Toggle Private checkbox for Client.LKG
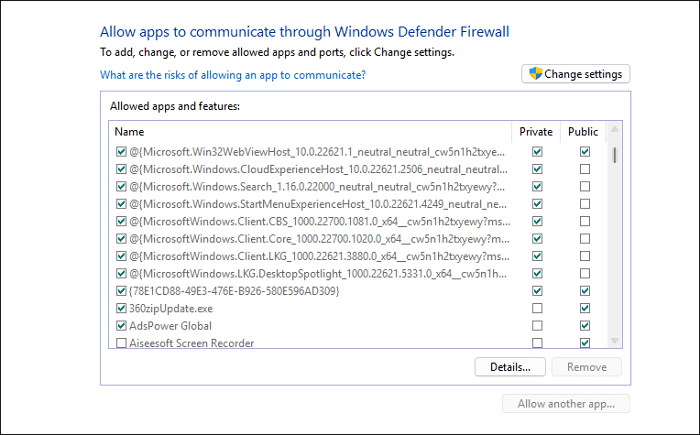The image size is (700, 435). tap(537, 256)
